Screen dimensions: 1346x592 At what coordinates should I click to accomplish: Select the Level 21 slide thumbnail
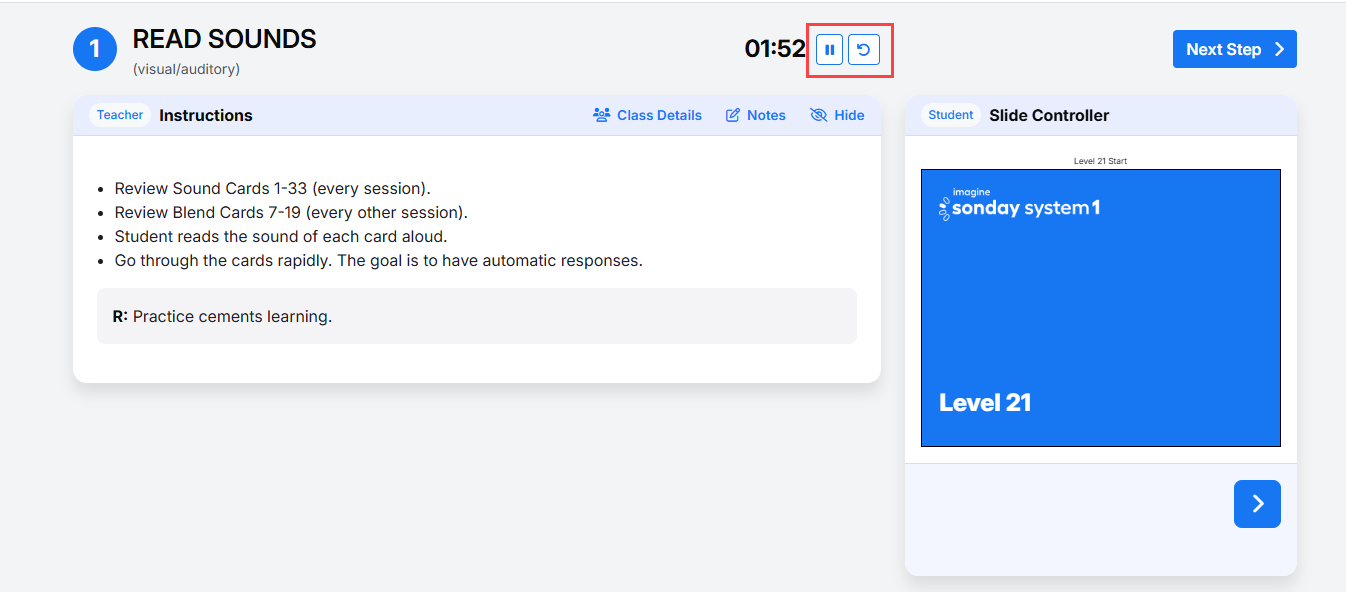tap(1100, 308)
